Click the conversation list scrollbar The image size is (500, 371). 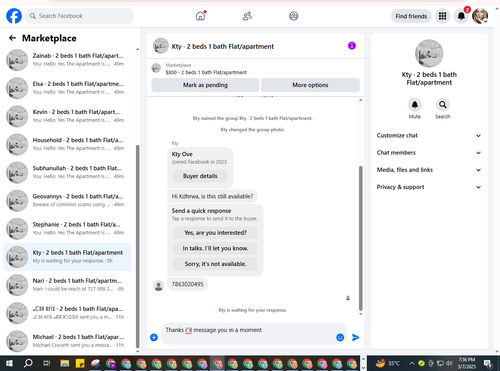coord(138,247)
